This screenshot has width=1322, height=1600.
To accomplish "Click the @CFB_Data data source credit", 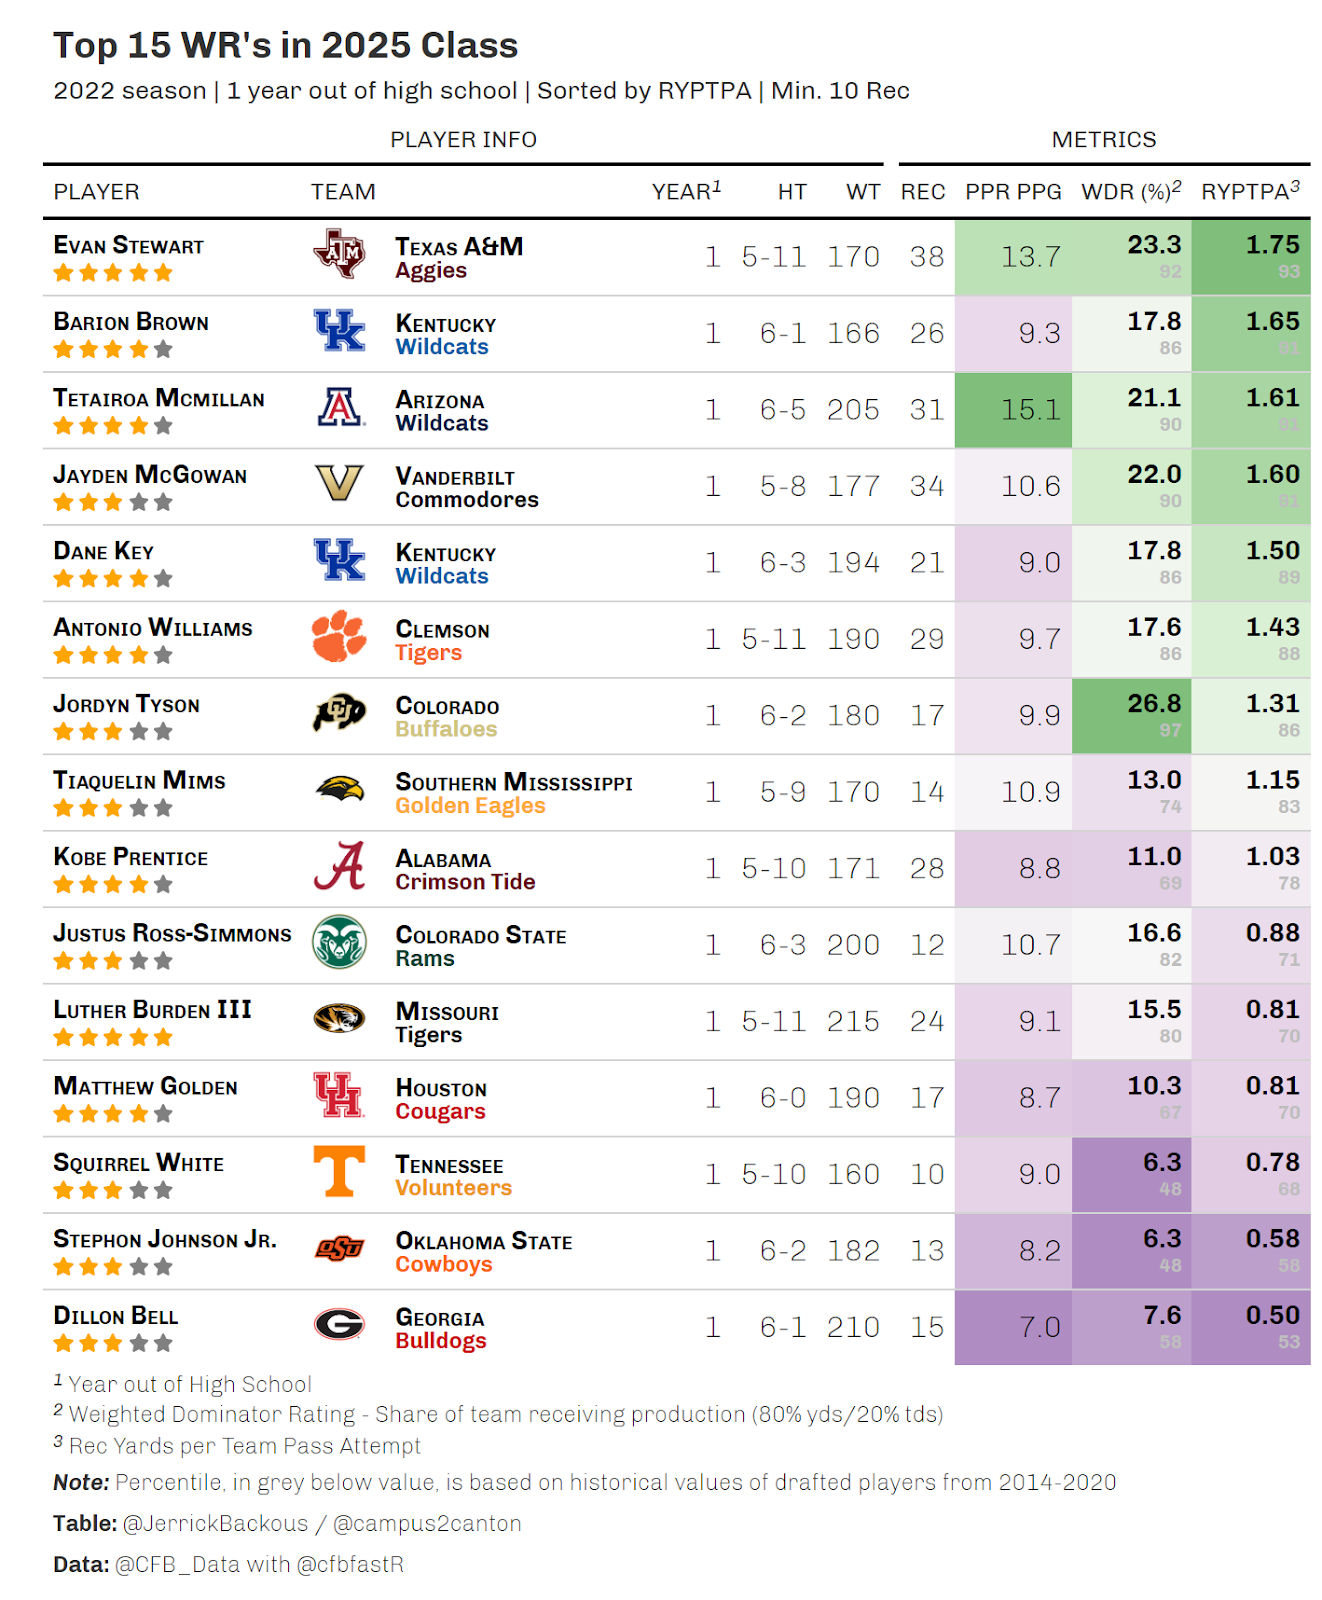I will tap(176, 1565).
